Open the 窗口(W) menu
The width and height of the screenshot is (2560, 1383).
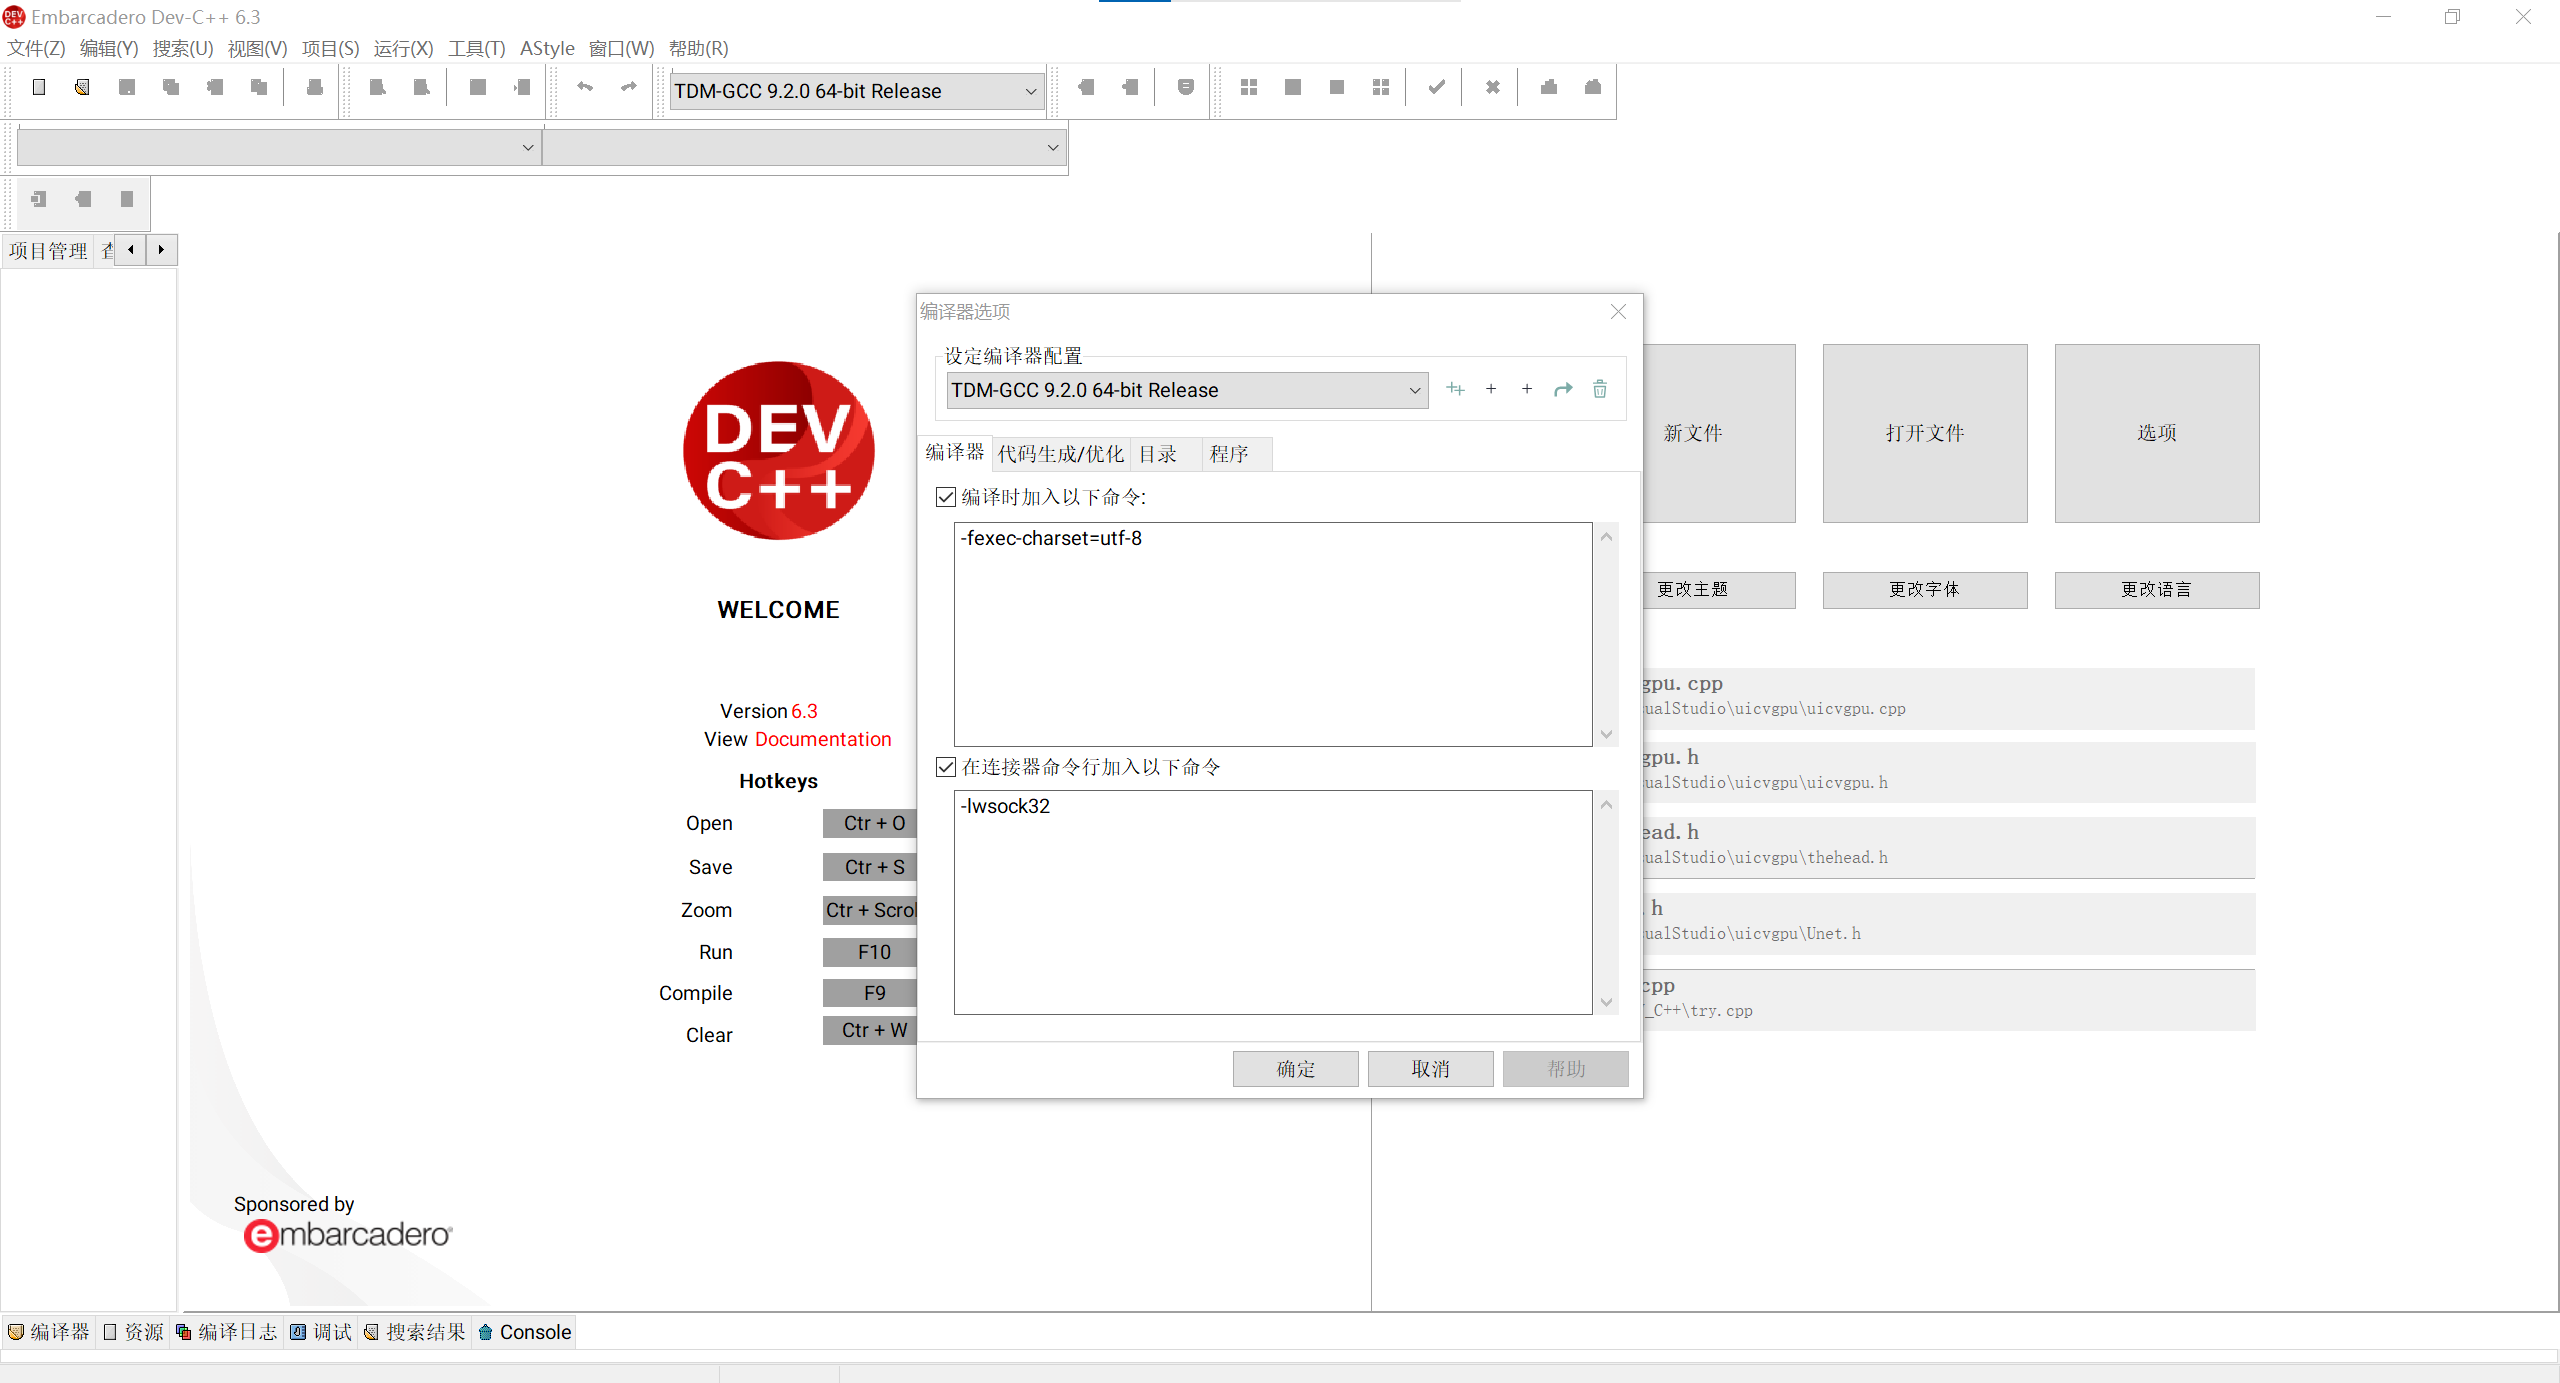pyautogui.click(x=621, y=48)
